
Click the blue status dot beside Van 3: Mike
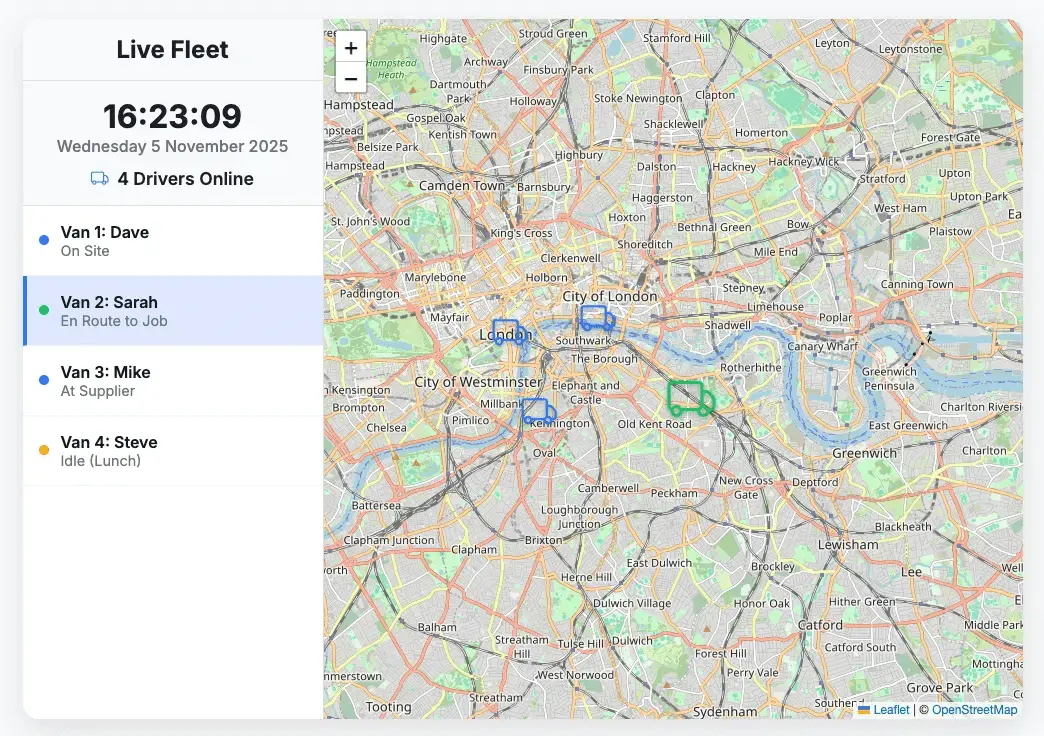tap(42, 379)
